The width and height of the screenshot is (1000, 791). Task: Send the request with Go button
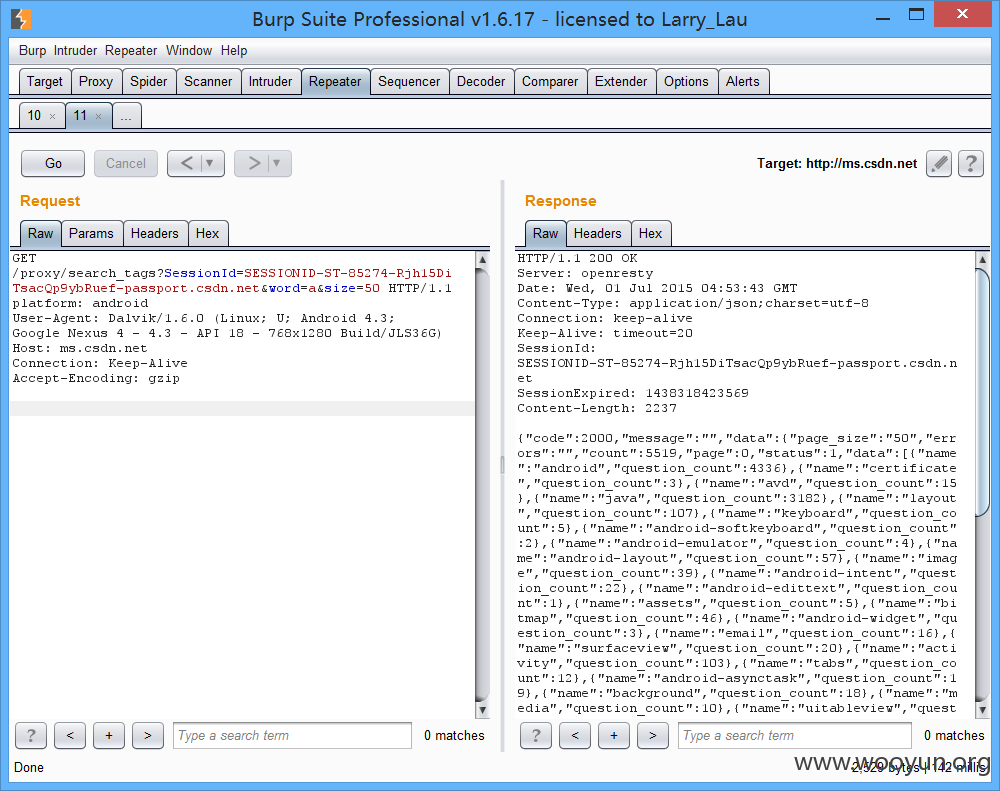coord(53,163)
